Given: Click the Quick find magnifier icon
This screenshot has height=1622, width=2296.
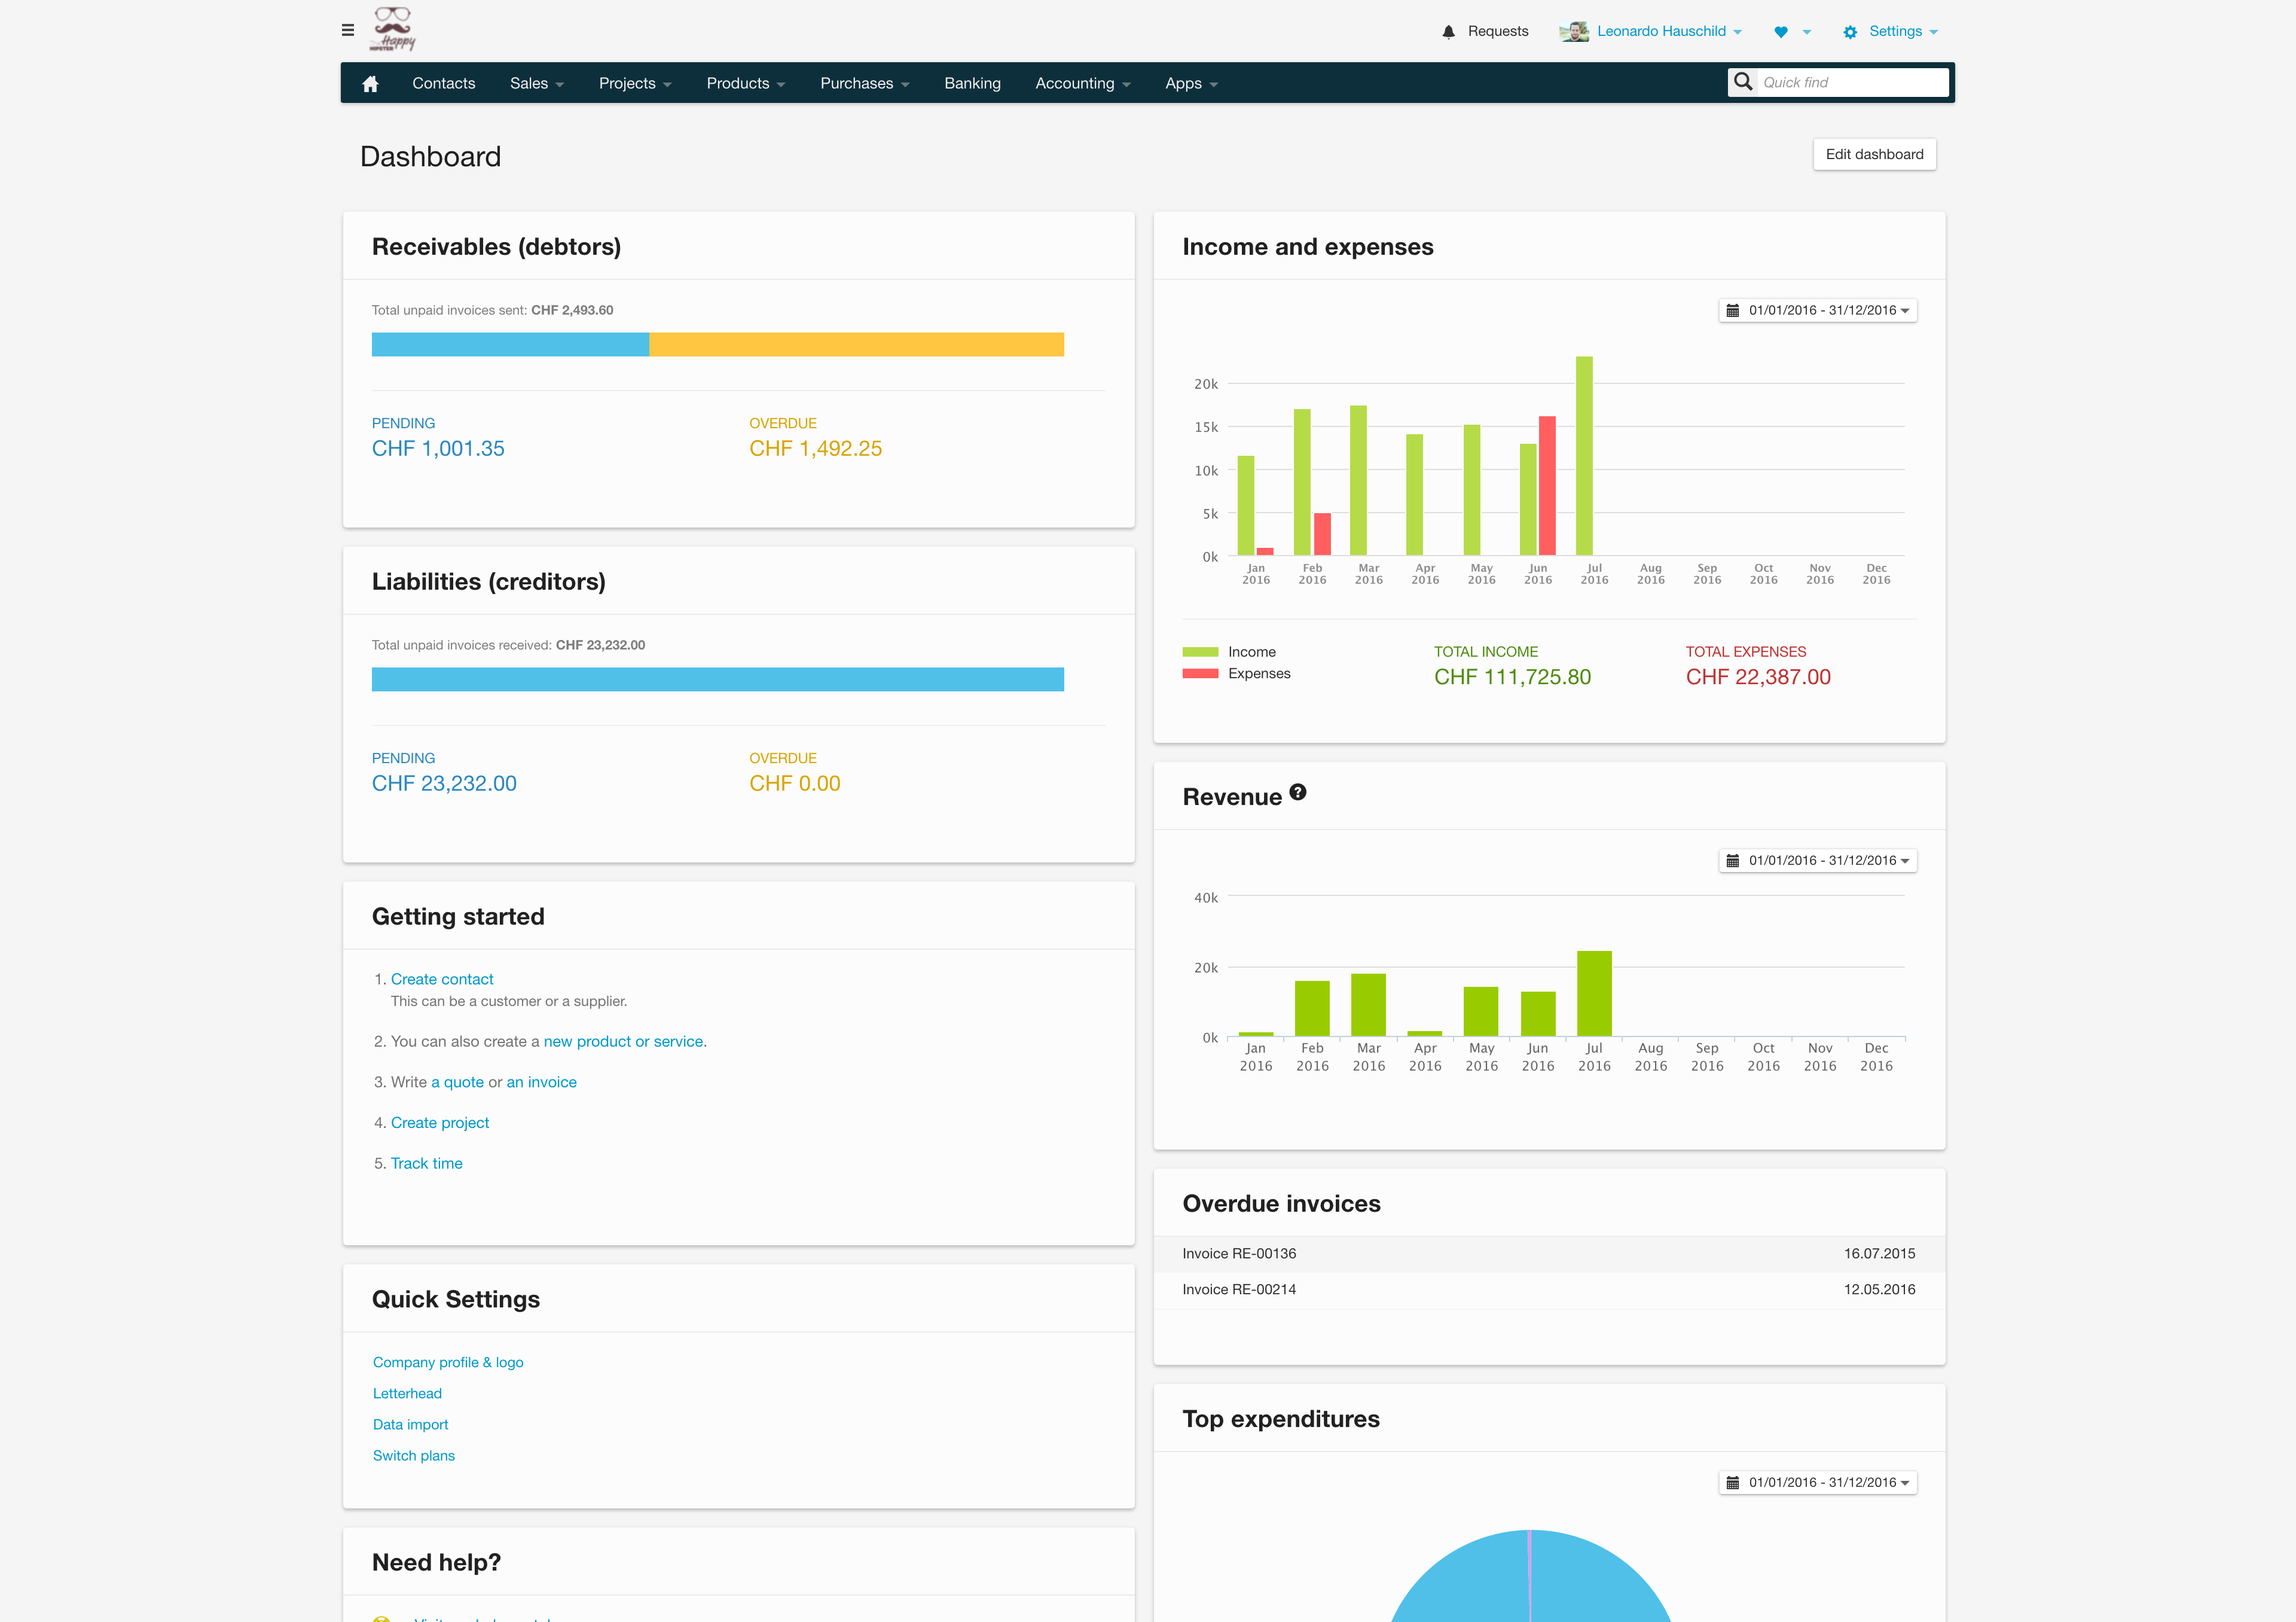Looking at the screenshot, I should [1743, 82].
